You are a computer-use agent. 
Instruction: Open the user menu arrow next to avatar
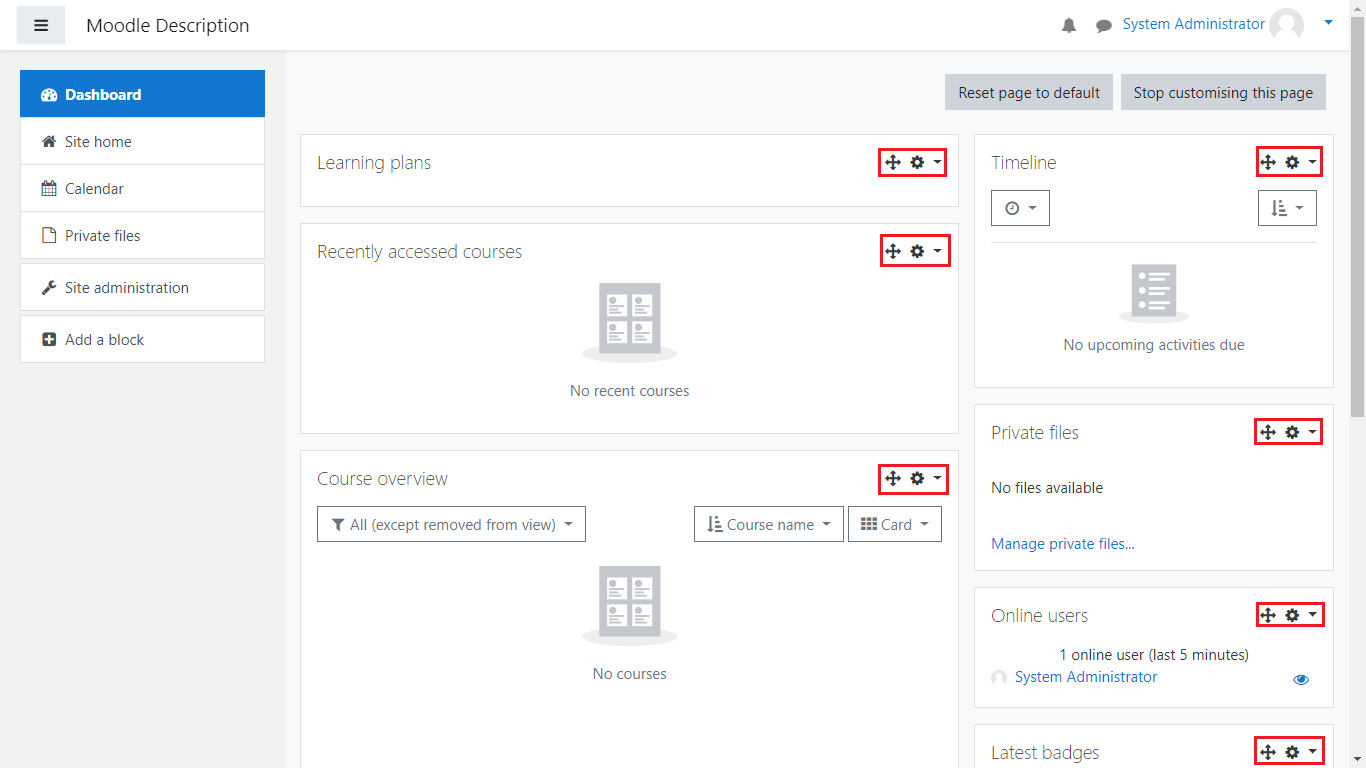tap(1328, 22)
